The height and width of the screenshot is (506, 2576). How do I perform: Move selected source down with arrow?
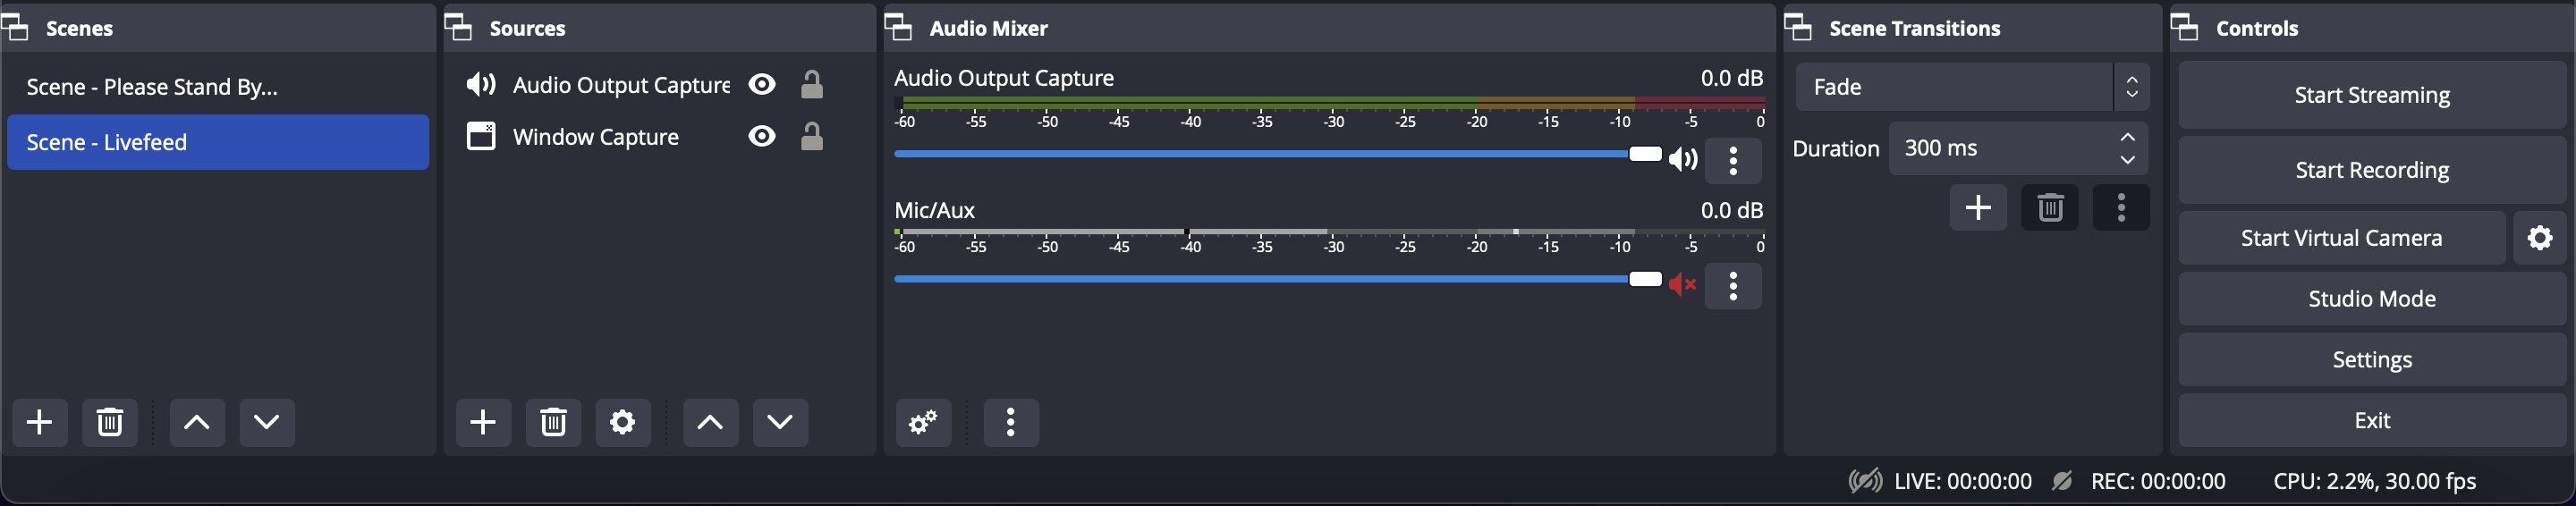[780, 422]
